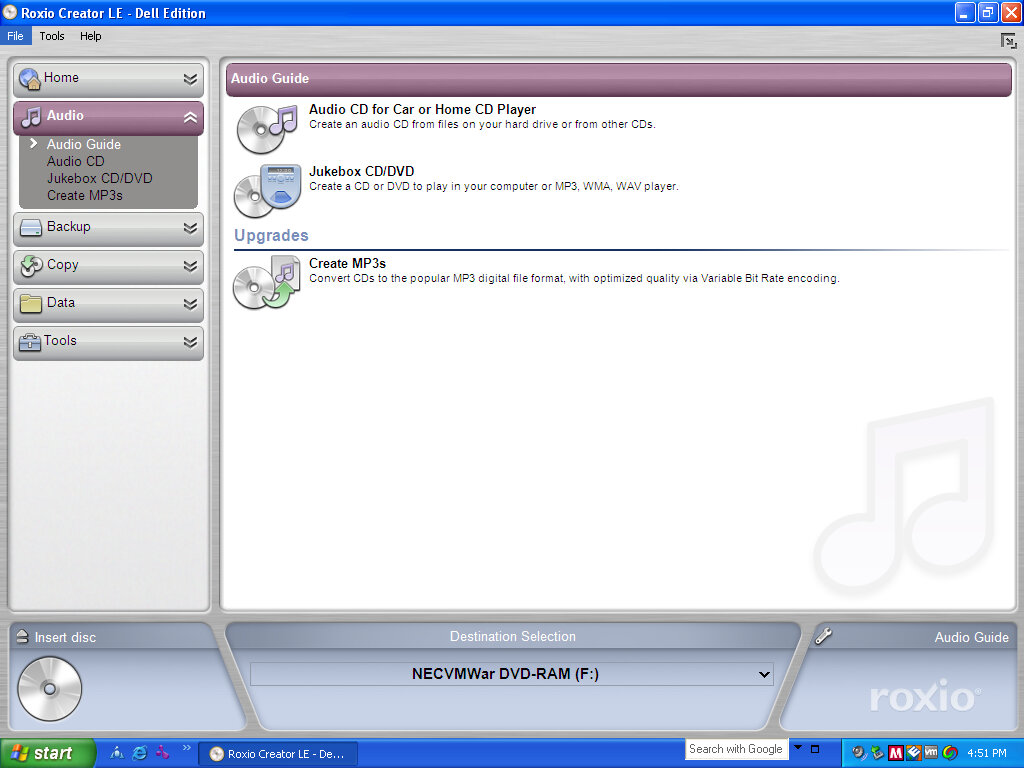The width and height of the screenshot is (1024, 768).
Task: Open the Tools menu in menu bar
Action: pyautogui.click(x=52, y=36)
